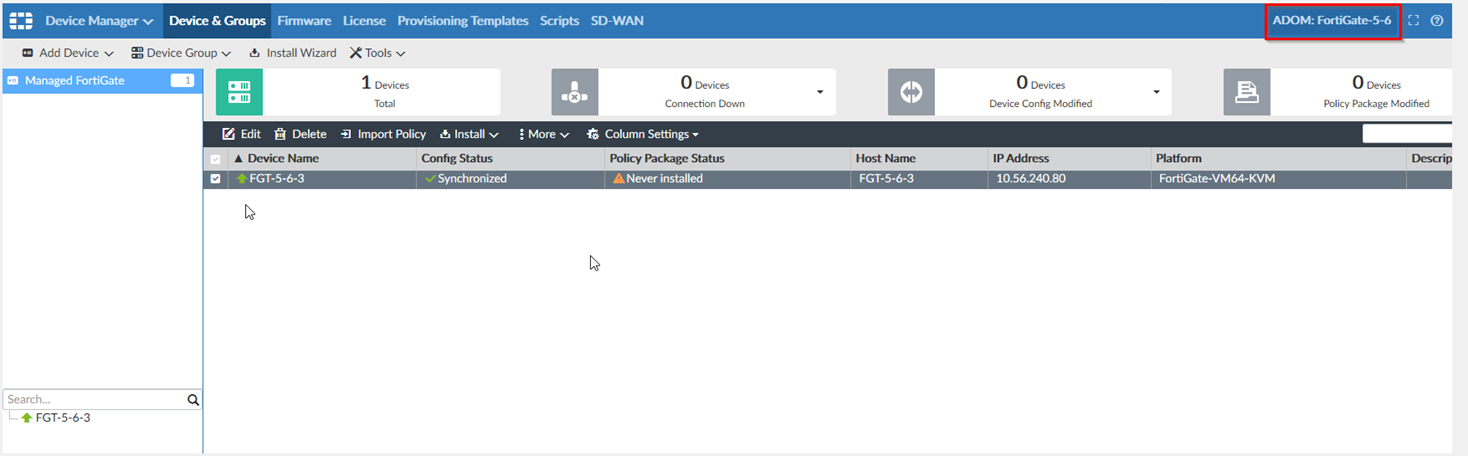Sort by Host Name column header

(x=885, y=158)
